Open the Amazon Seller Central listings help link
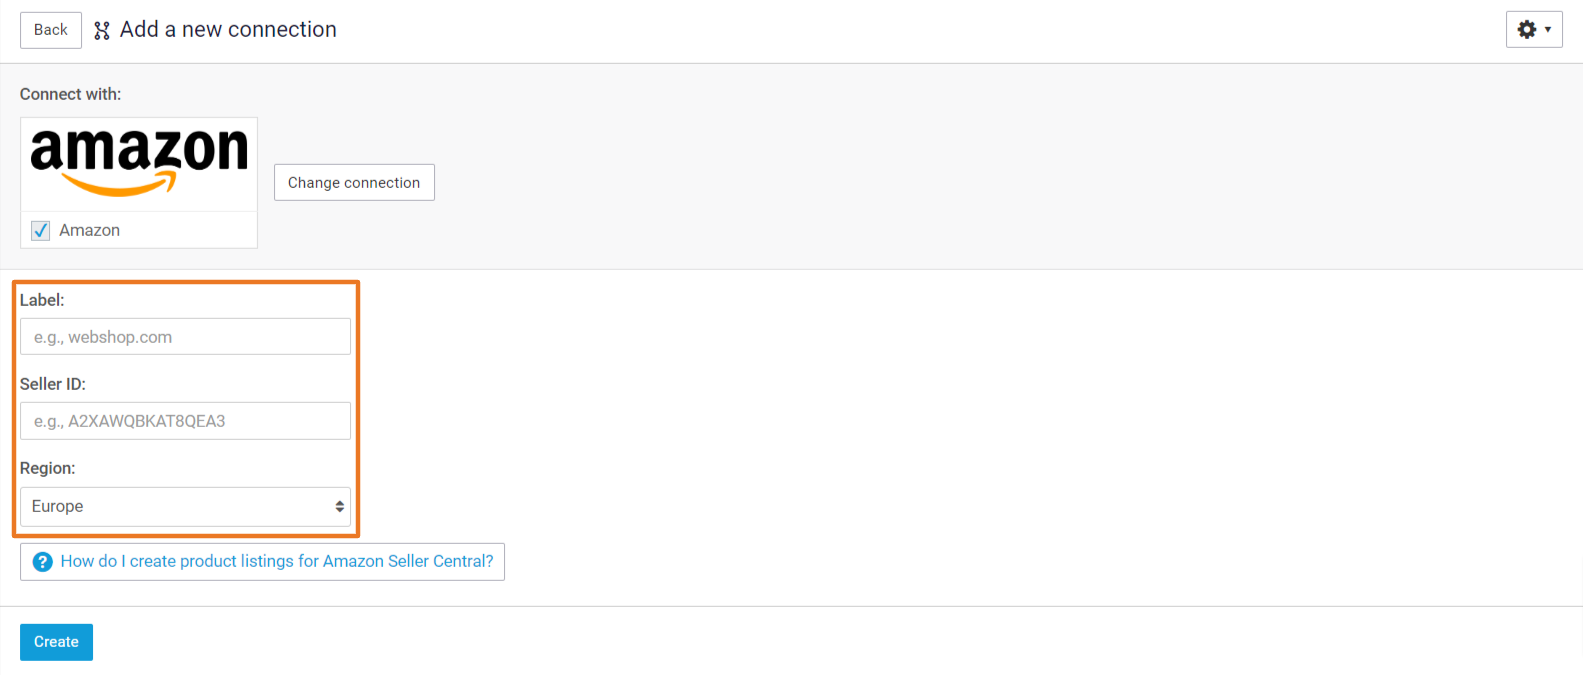The image size is (1583, 675). tap(277, 561)
